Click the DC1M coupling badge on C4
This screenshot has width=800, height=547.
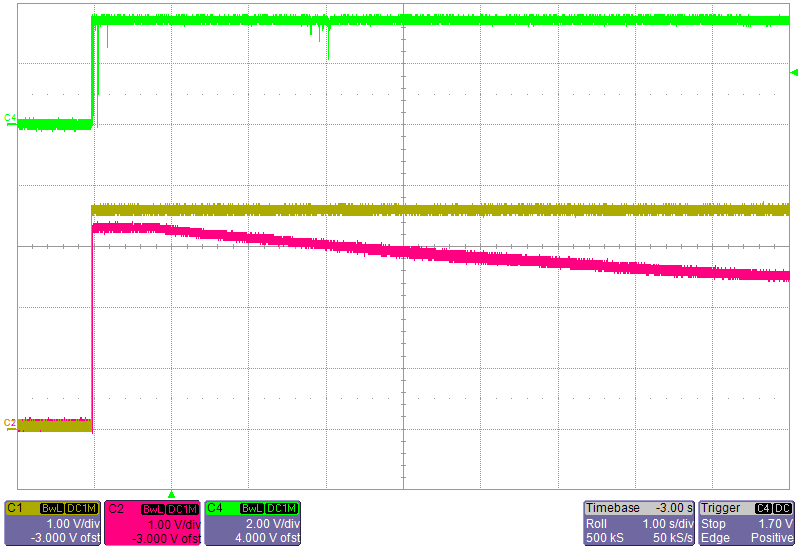282,508
